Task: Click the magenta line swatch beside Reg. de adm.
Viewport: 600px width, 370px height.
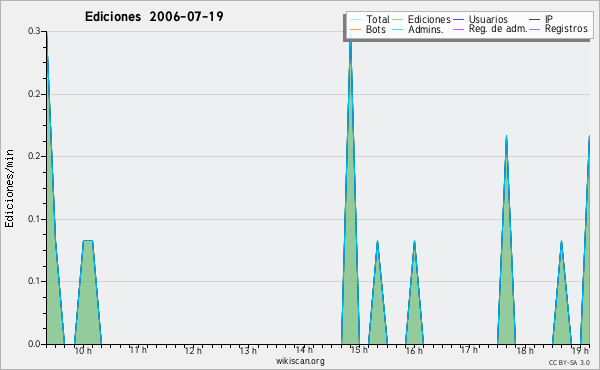Action: click(458, 29)
